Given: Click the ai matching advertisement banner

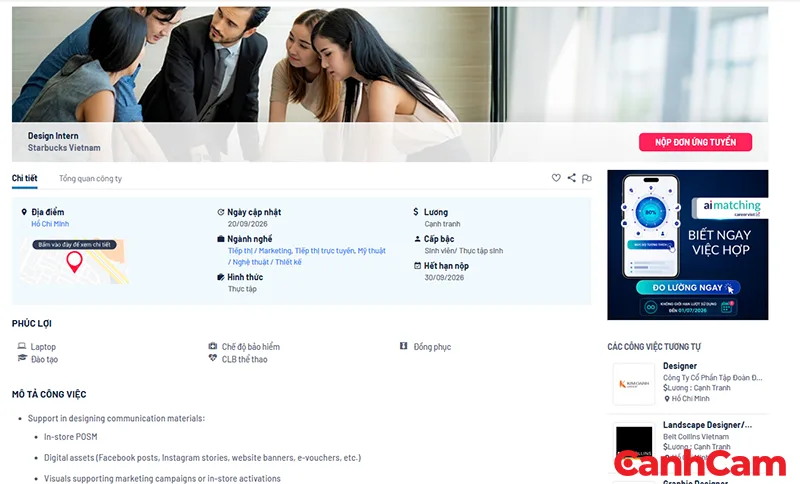Looking at the screenshot, I should click(687, 245).
